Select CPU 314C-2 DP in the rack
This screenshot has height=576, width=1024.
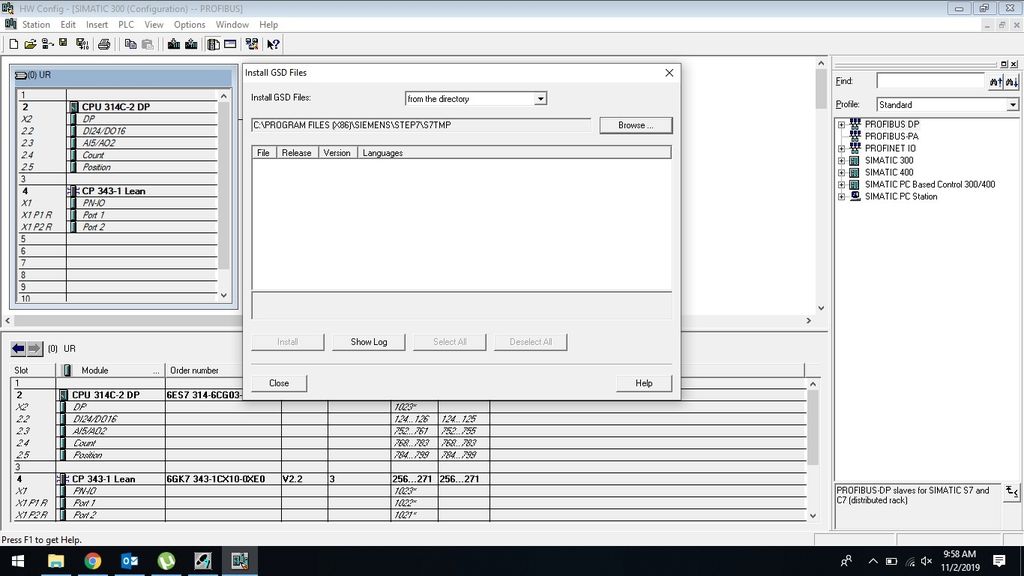coord(116,106)
